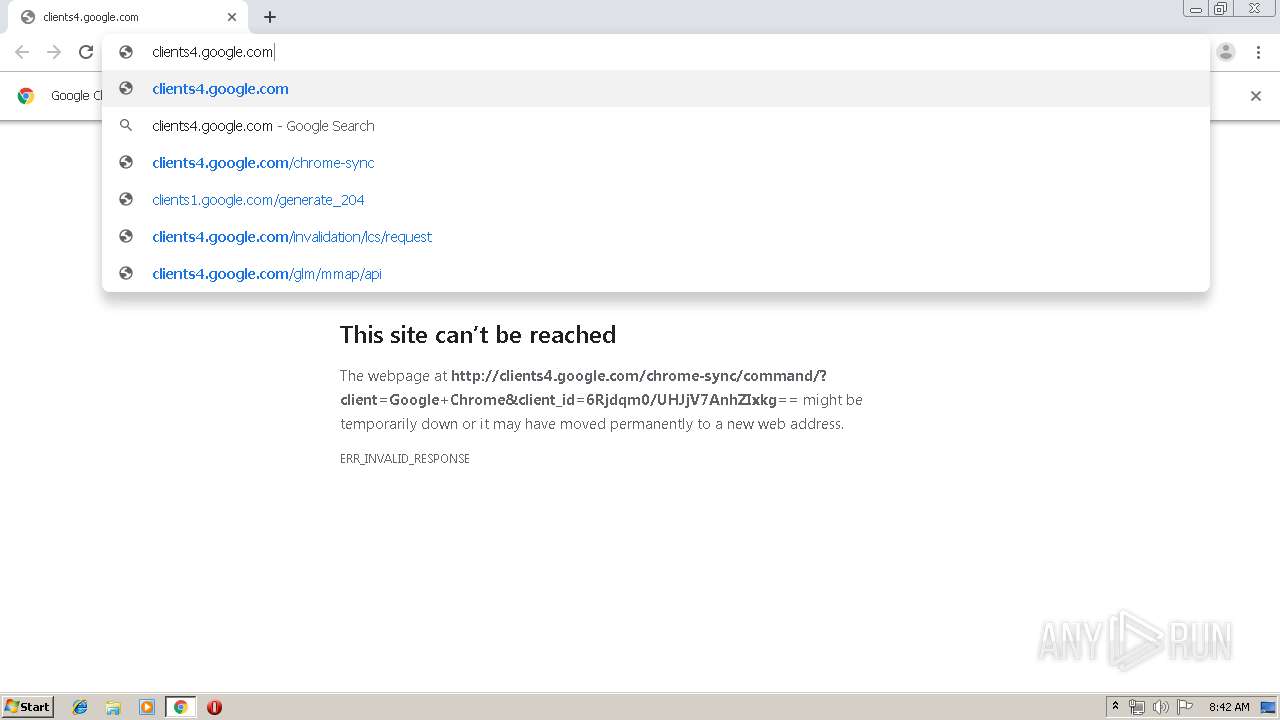Open Windows Explorer folder on the taskbar
1280x720 pixels.
[113, 707]
